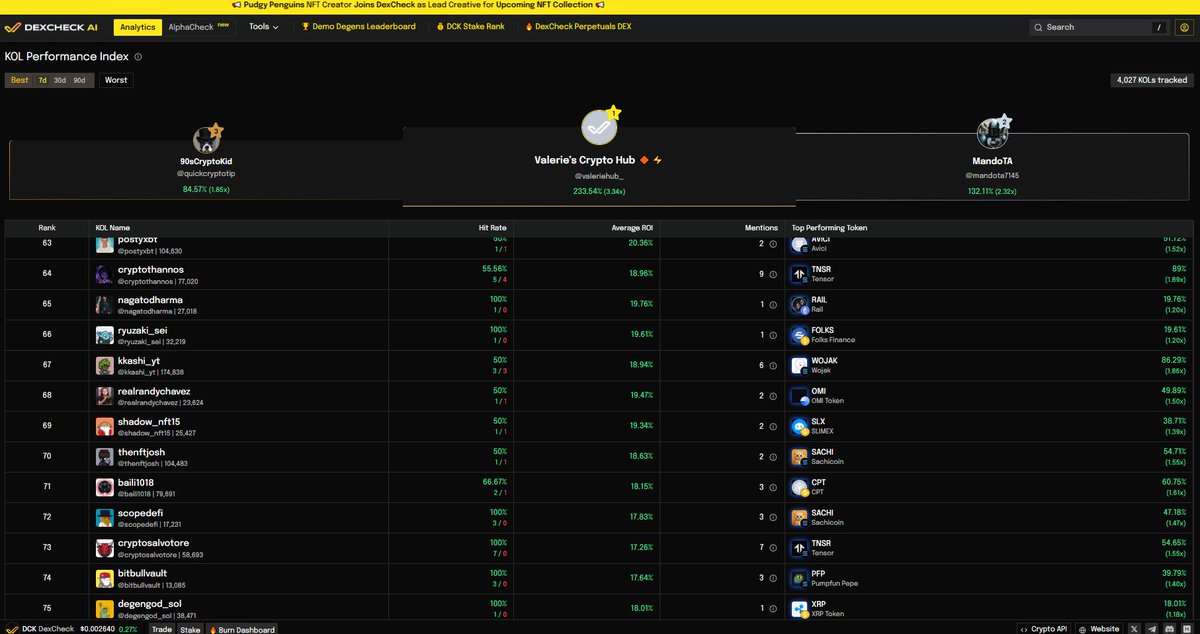Open scopedefi KOL name
The width and height of the screenshot is (1200, 634).
click(x=140, y=513)
